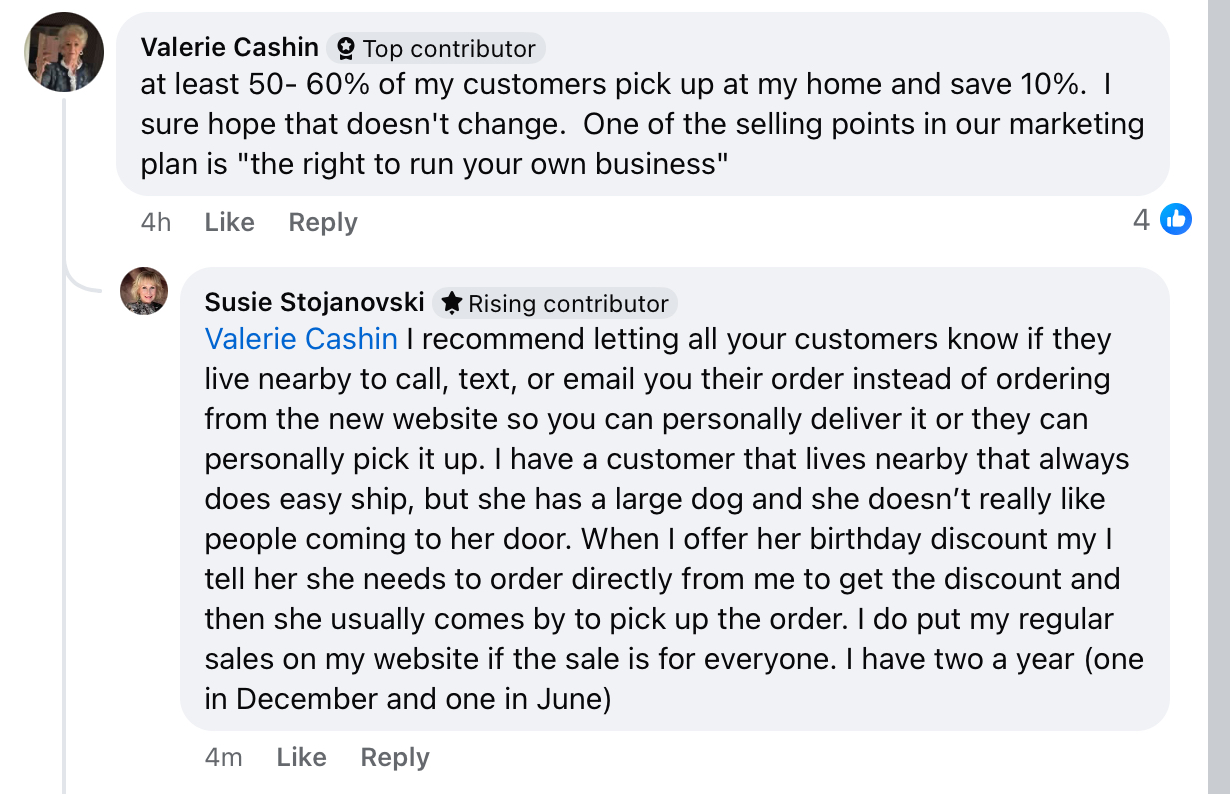This screenshot has width=1230, height=794.
Task: Open the 4m timestamp on Susie's reply
Action: coord(223,757)
